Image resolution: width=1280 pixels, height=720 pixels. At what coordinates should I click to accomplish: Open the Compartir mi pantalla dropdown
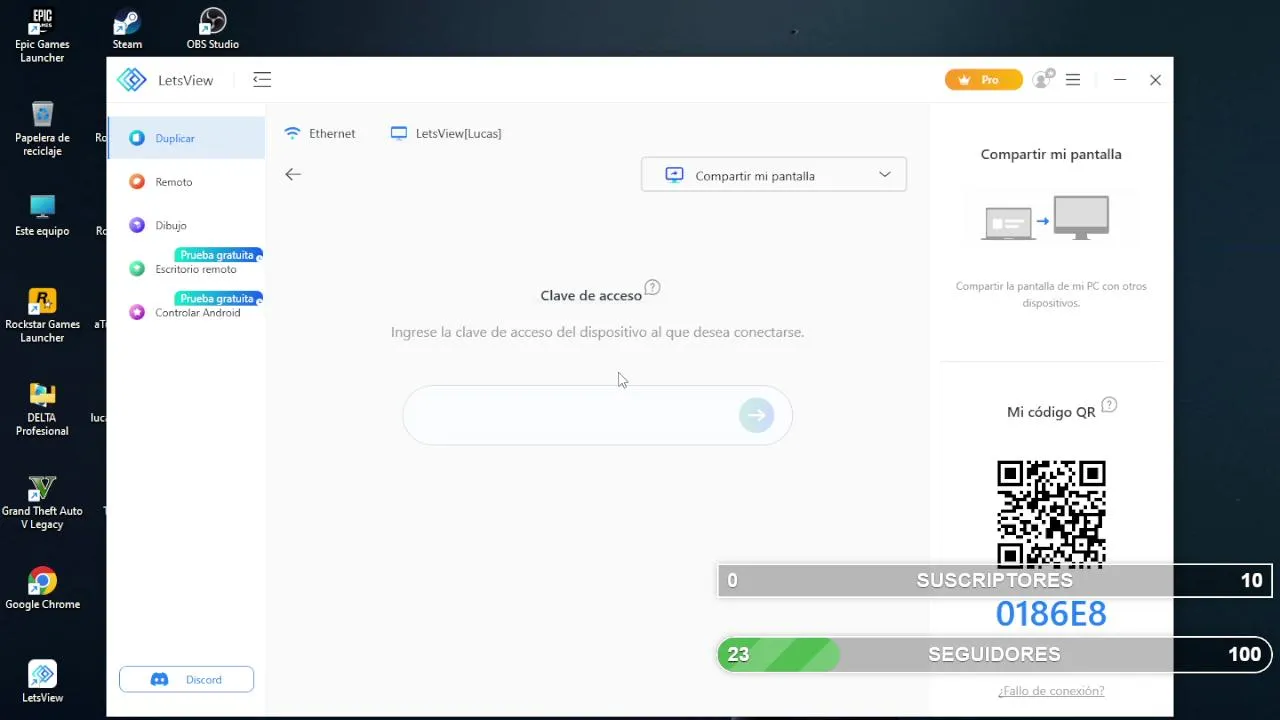pos(774,175)
